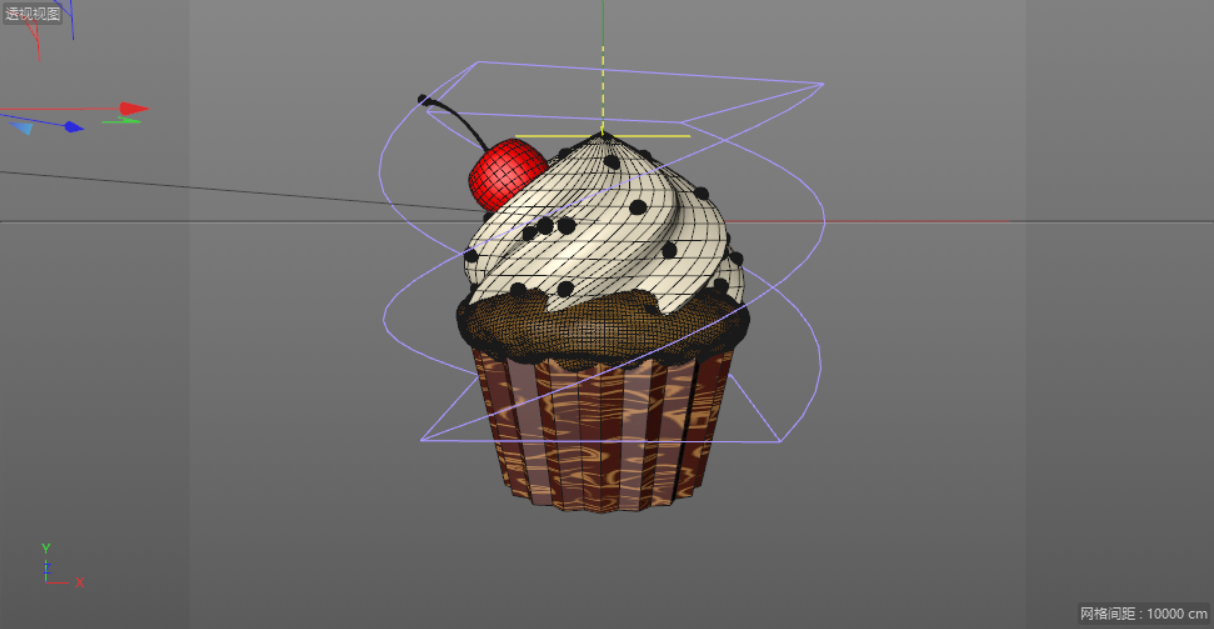The height and width of the screenshot is (629, 1214).
Task: Click the yellow dashed vertical axis line
Action: (x=603, y=90)
